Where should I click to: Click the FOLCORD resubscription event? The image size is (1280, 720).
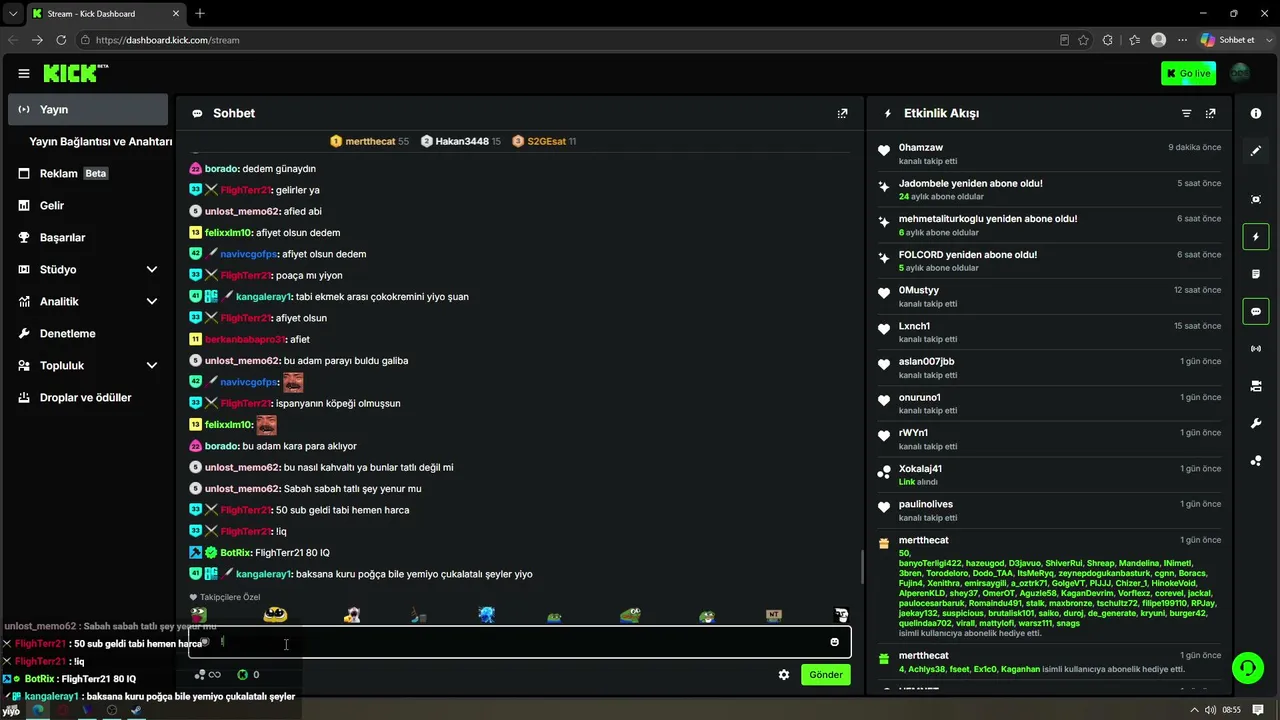pyautogui.click(x=1049, y=261)
